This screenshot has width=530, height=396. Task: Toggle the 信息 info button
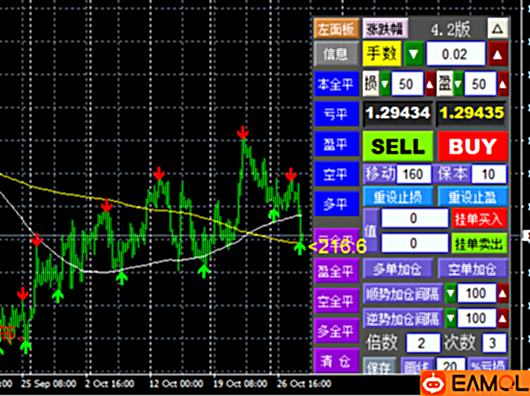[336, 54]
